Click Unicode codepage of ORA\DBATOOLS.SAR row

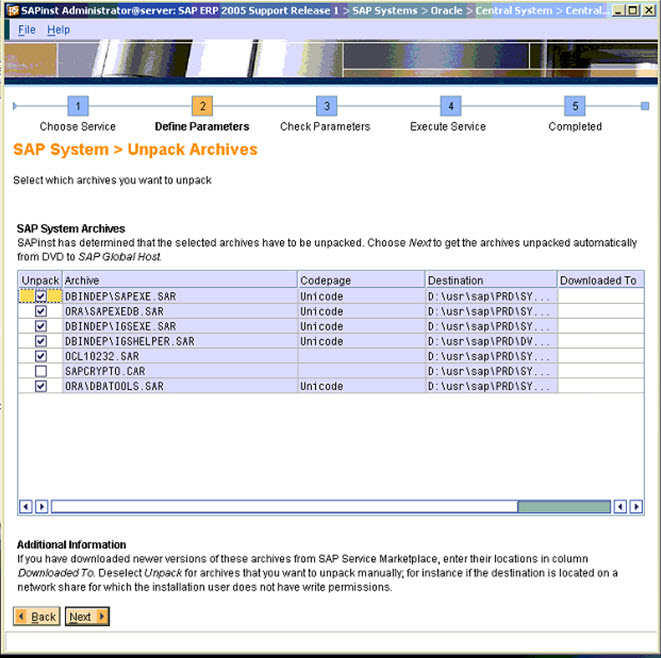361,386
